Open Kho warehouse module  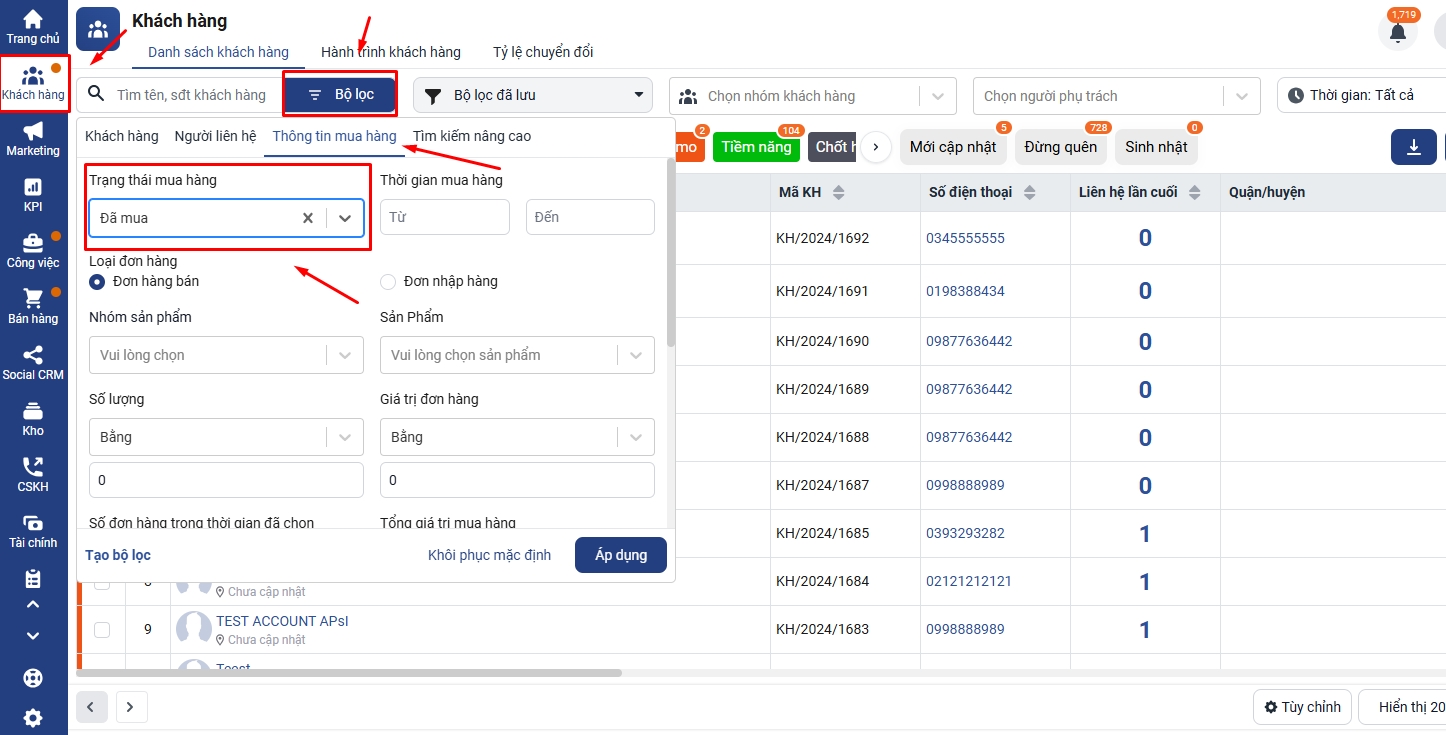pyautogui.click(x=33, y=418)
